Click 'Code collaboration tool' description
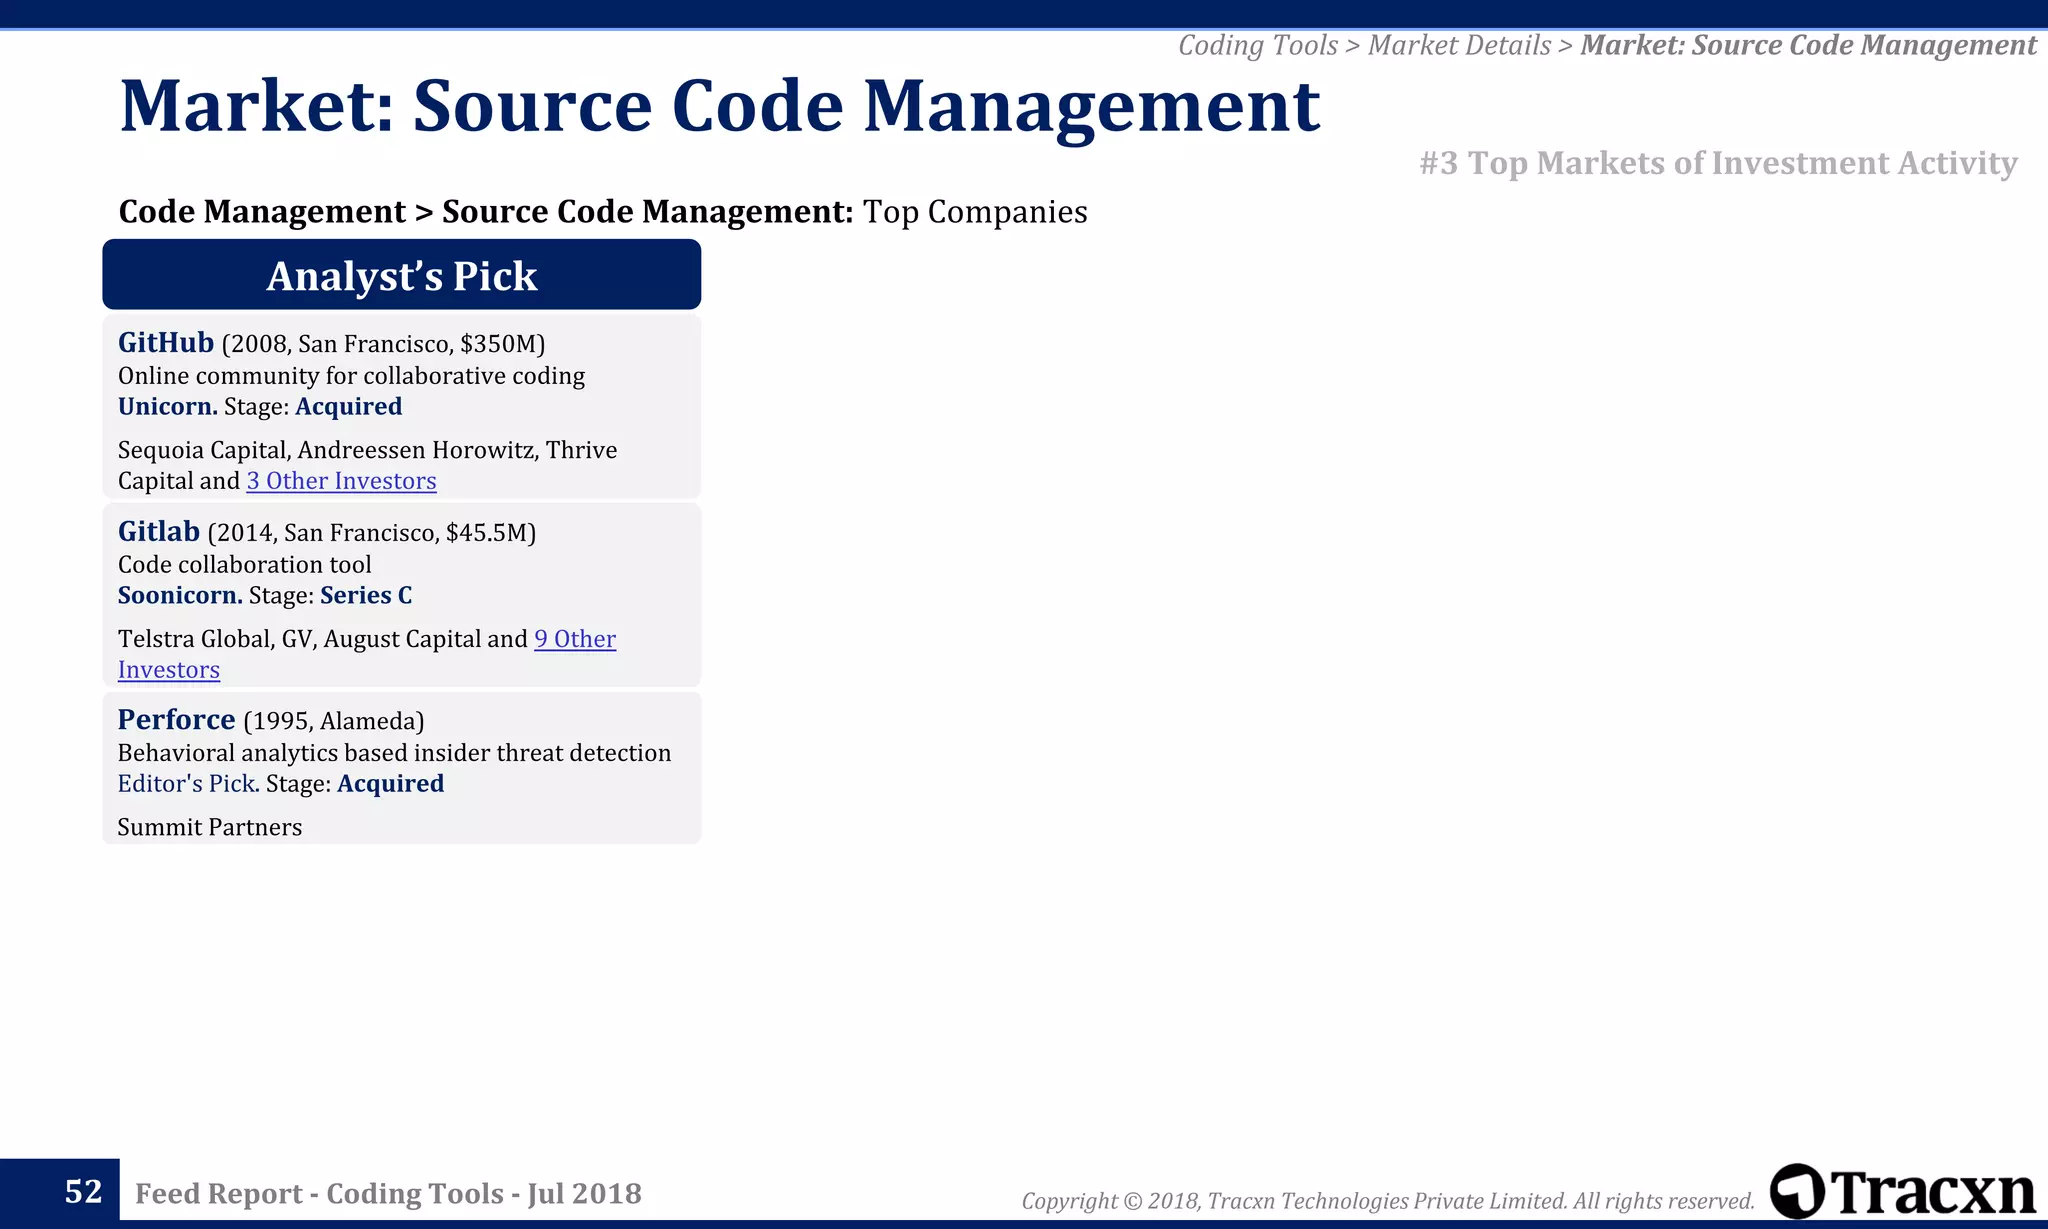2048x1229 pixels. tap(244, 565)
